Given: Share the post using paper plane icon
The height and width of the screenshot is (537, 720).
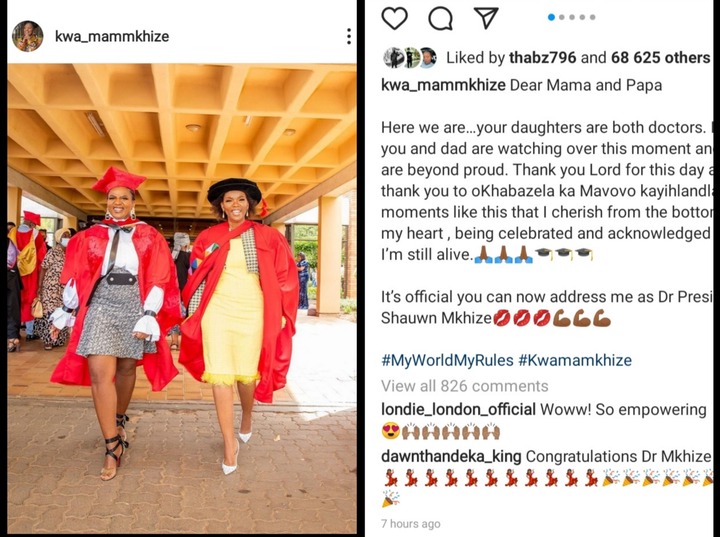Looking at the screenshot, I should (486, 18).
